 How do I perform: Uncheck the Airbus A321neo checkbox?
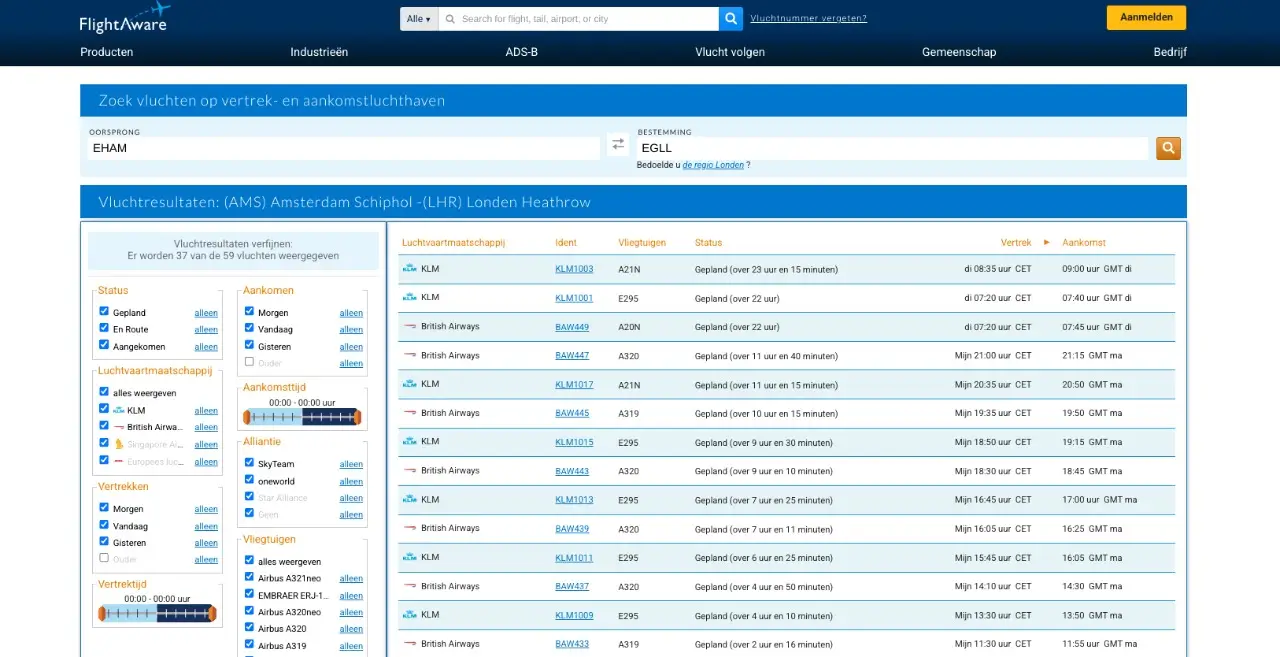tap(249, 577)
